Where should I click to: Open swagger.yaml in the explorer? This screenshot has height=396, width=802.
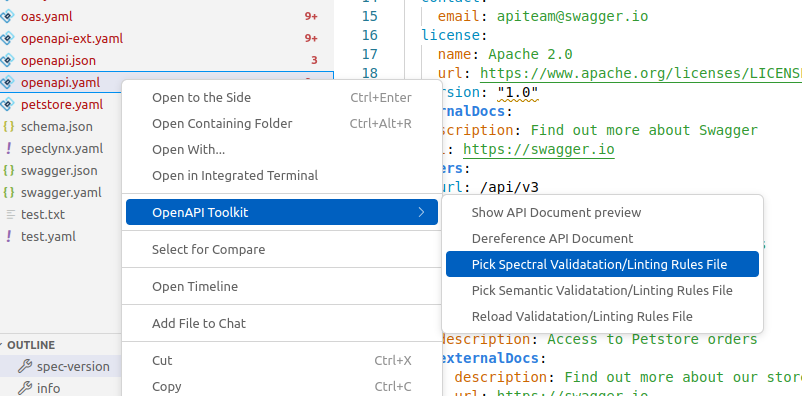pyautogui.click(x=61, y=193)
